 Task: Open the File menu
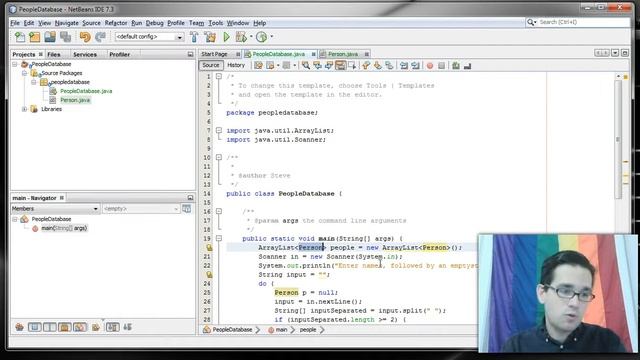click(x=15, y=23)
